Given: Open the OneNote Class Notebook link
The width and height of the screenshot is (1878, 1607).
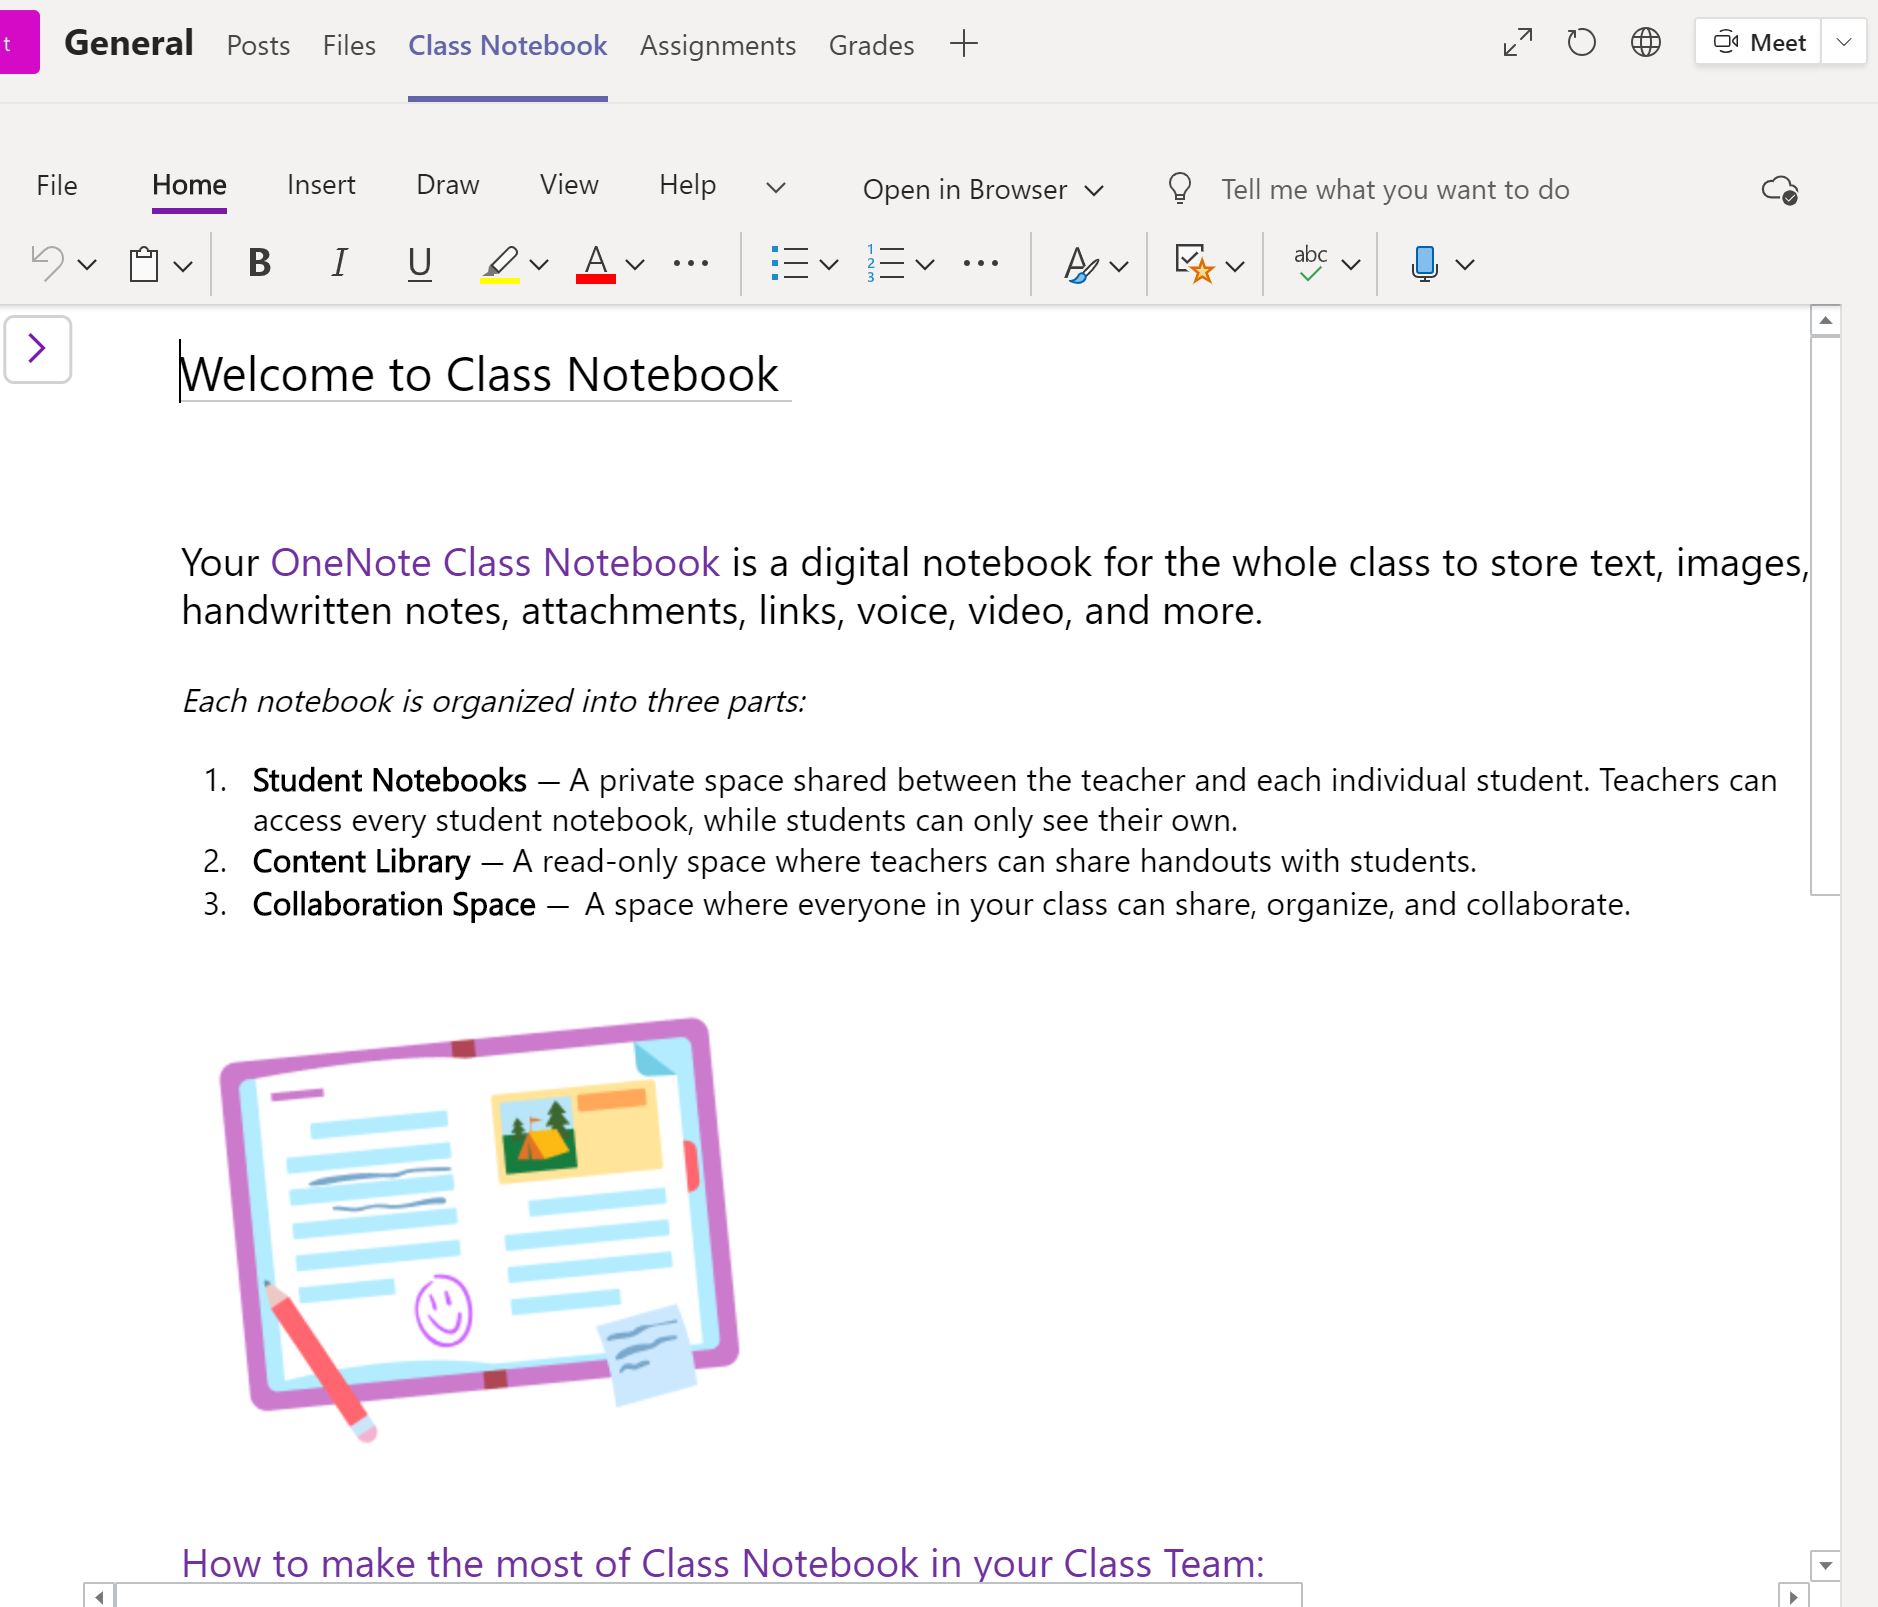Looking at the screenshot, I should 495,562.
